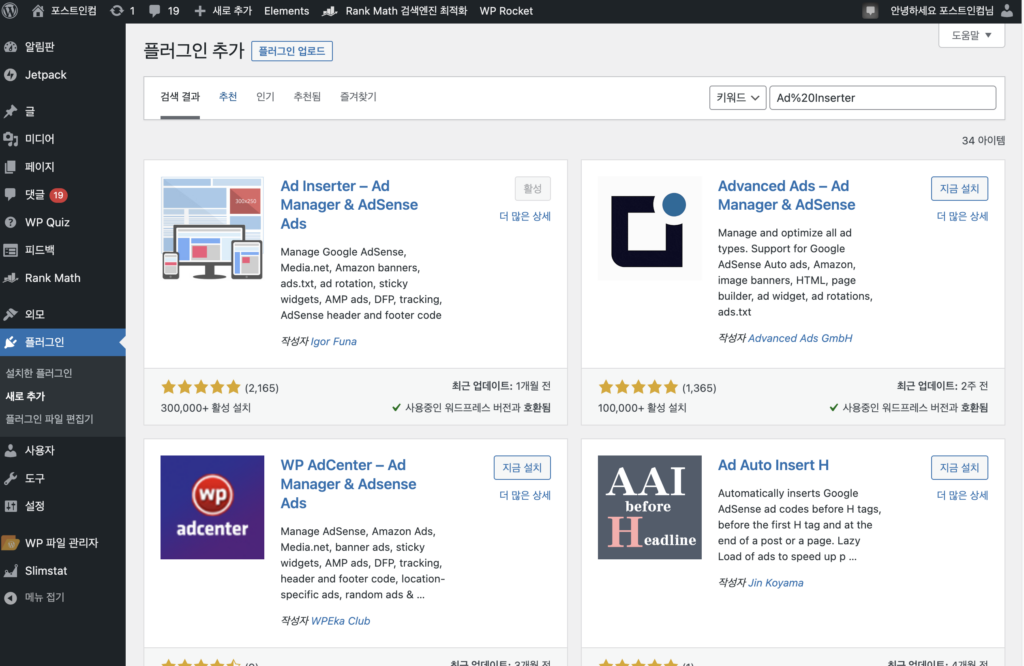Click the 안녕하세요 포스트인컴님 account greeting
This screenshot has width=1024, height=666.
tap(942, 11)
